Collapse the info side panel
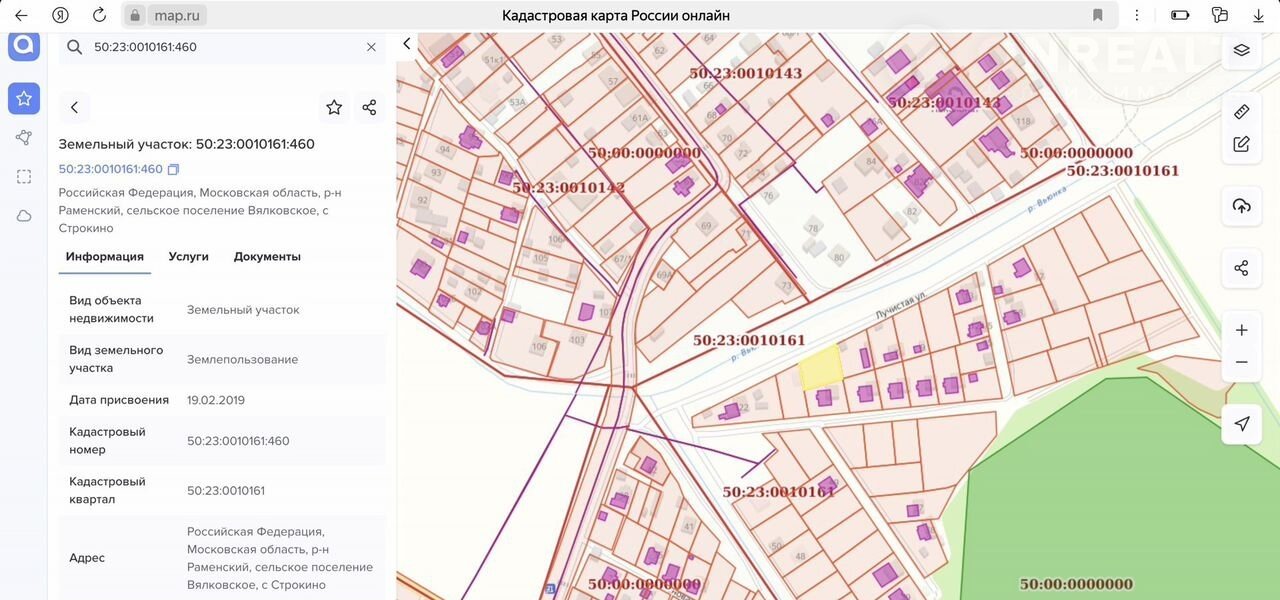 click(406, 44)
